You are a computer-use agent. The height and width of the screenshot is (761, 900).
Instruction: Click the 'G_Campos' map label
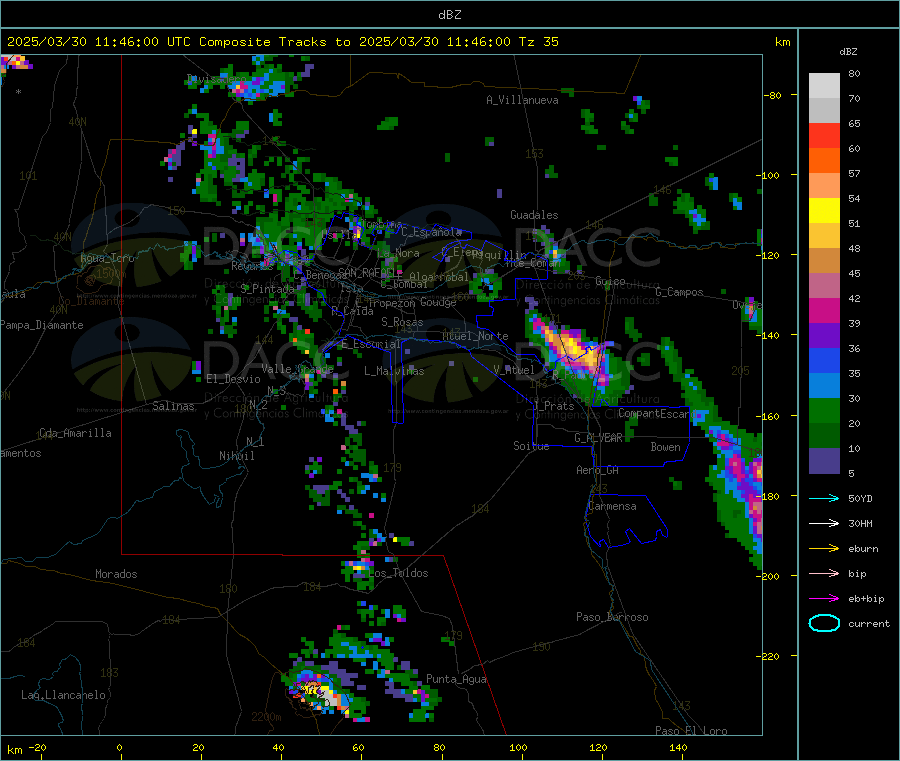(x=680, y=292)
